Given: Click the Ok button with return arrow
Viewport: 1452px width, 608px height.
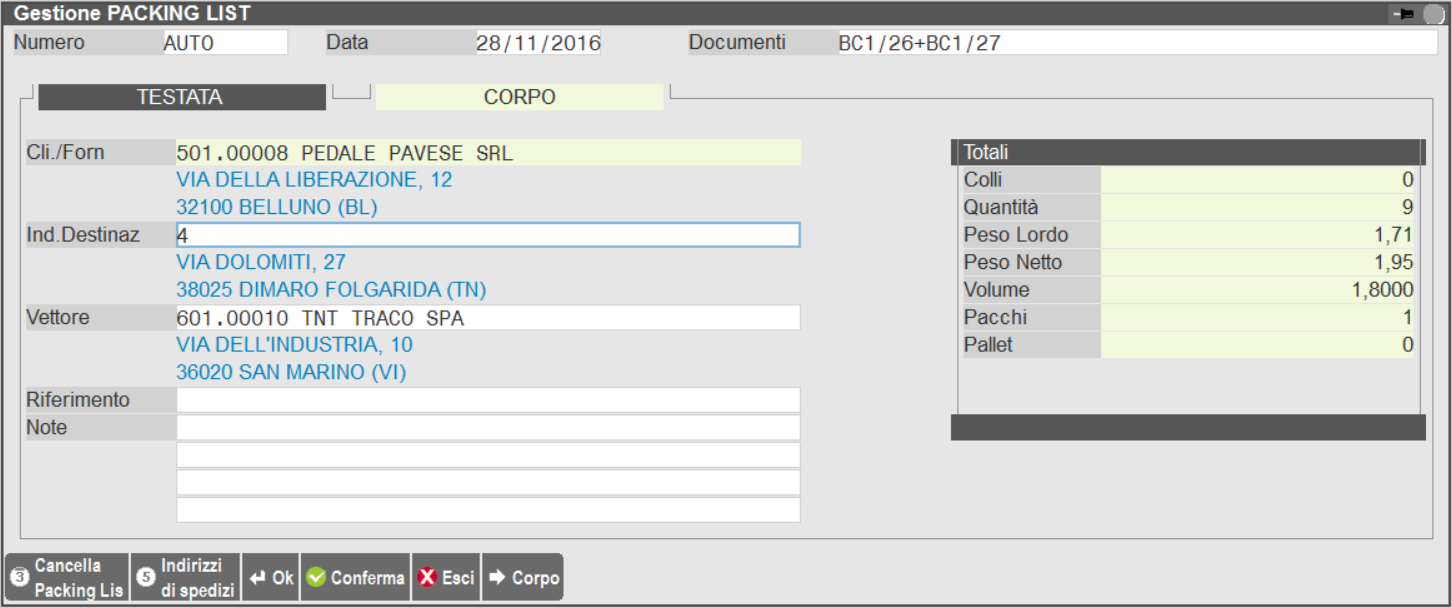Looking at the screenshot, I should (271, 578).
